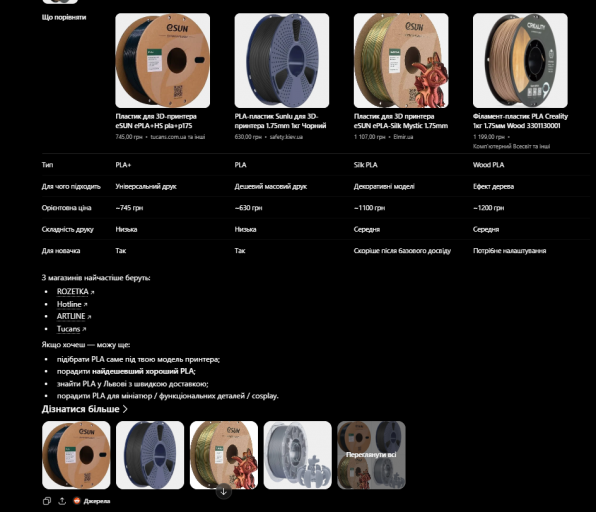Click the Ефект дерева cell
Viewport: 596px width, 512px height.
[493, 186]
